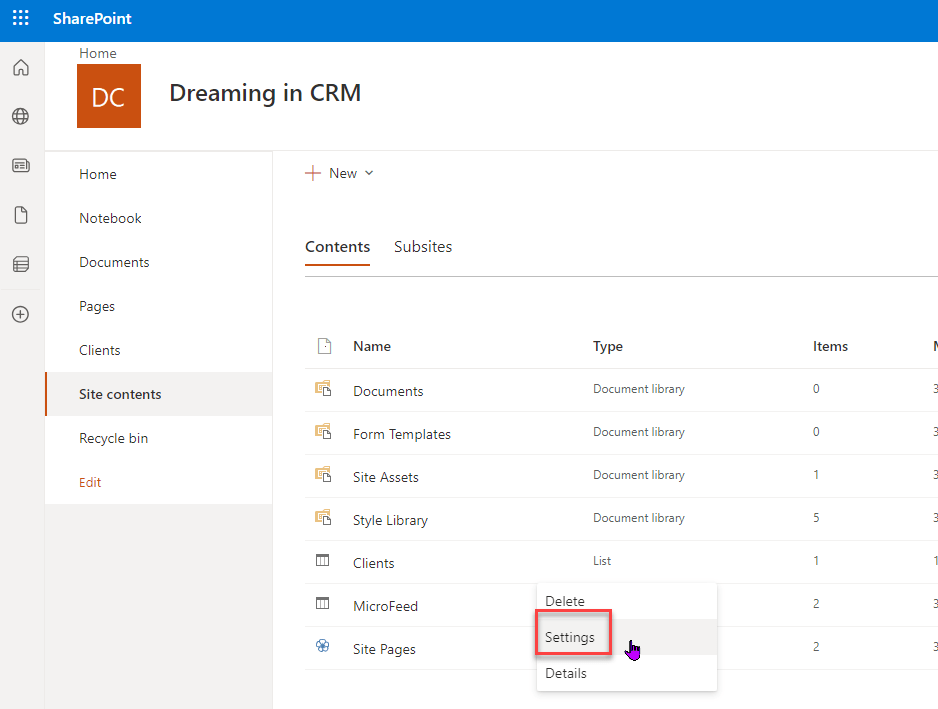The height and width of the screenshot is (709, 938).
Task: Click the Create plus icon in the app bar
Action: tap(21, 313)
